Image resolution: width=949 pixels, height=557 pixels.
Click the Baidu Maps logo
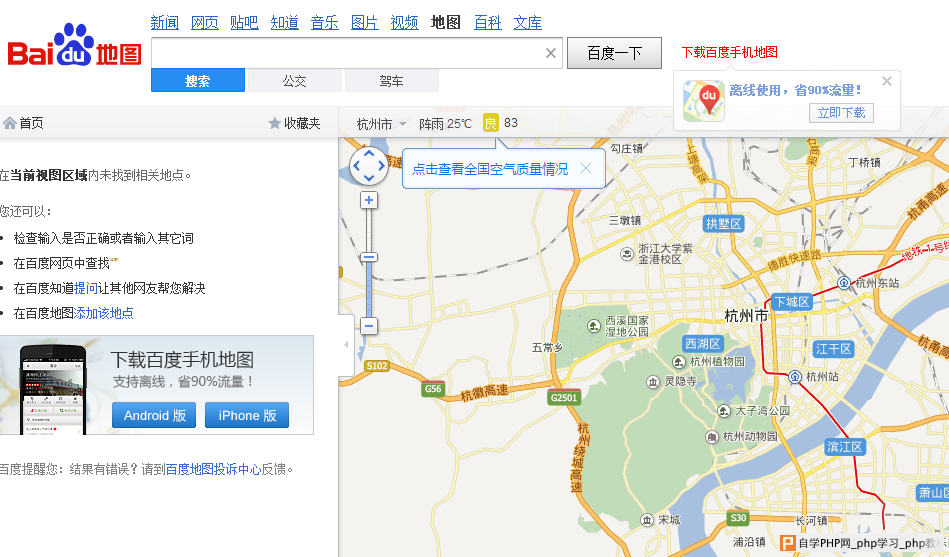pyautogui.click(x=74, y=46)
